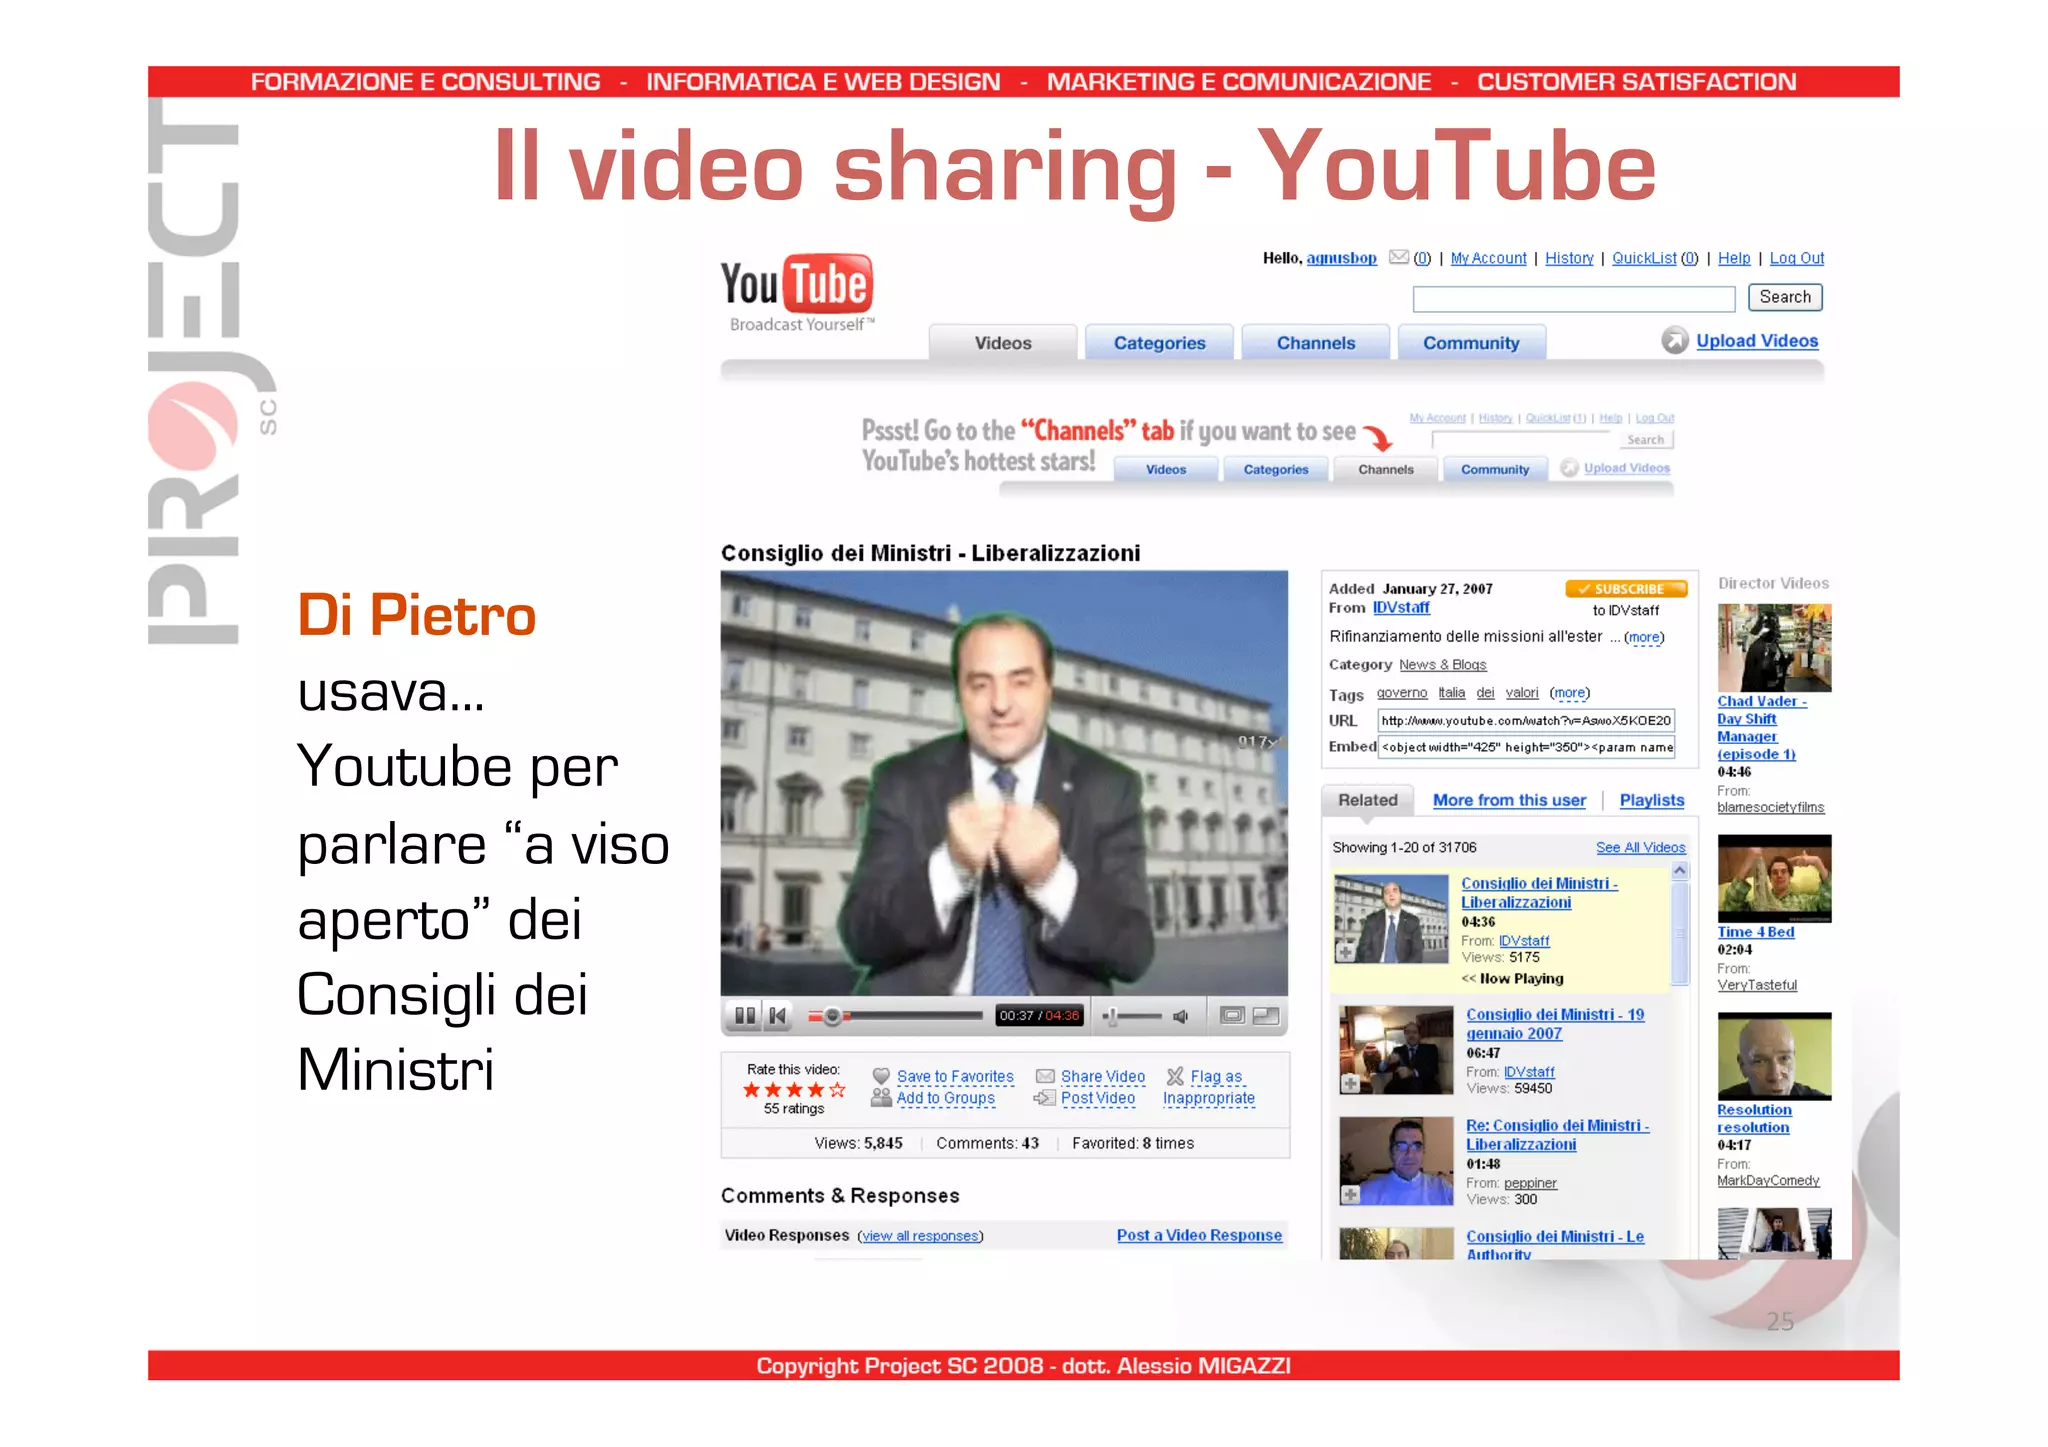This screenshot has width=2048, height=1447.
Task: Open the IDVstaff uploader link
Action: click(x=1400, y=607)
